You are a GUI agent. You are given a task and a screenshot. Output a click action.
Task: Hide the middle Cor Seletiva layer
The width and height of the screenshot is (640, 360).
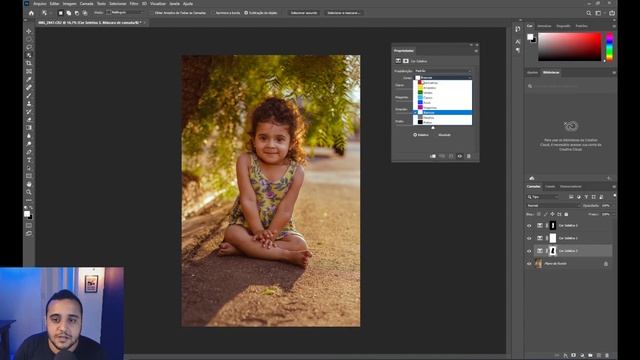click(529, 238)
